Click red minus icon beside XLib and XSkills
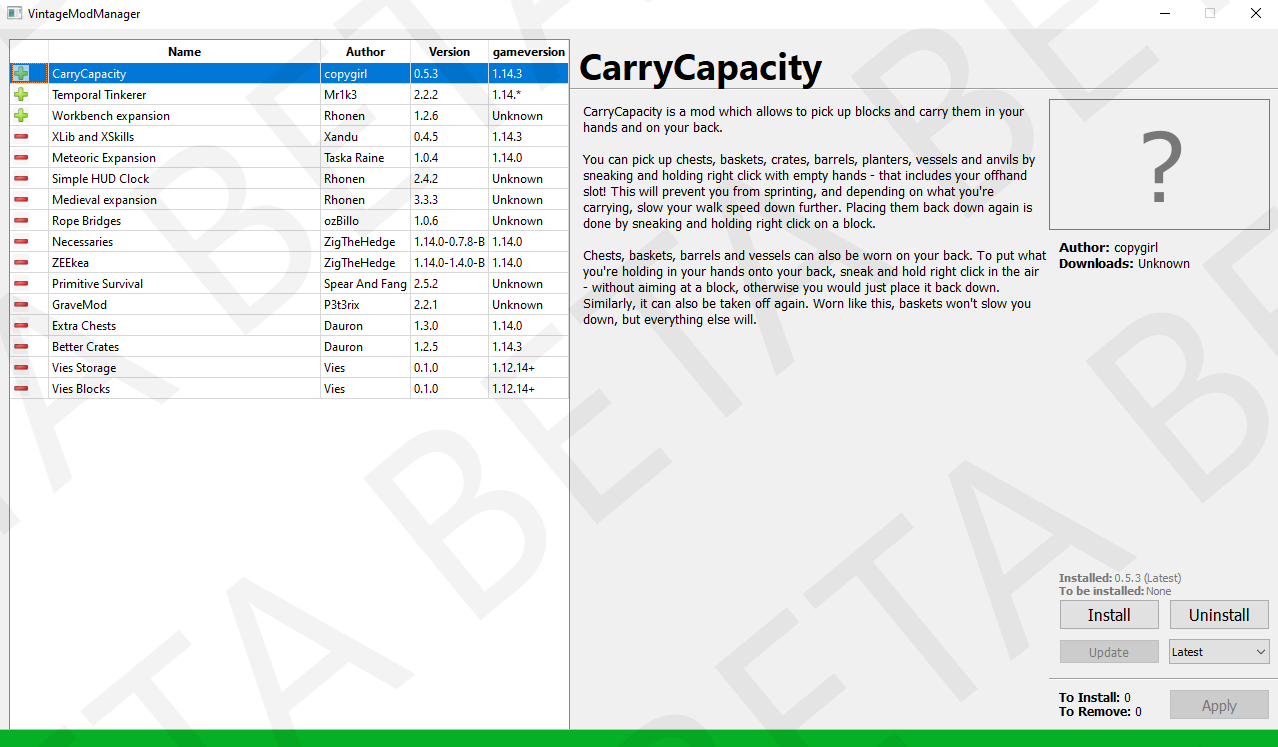Image resolution: width=1278 pixels, height=747 pixels. [21, 137]
